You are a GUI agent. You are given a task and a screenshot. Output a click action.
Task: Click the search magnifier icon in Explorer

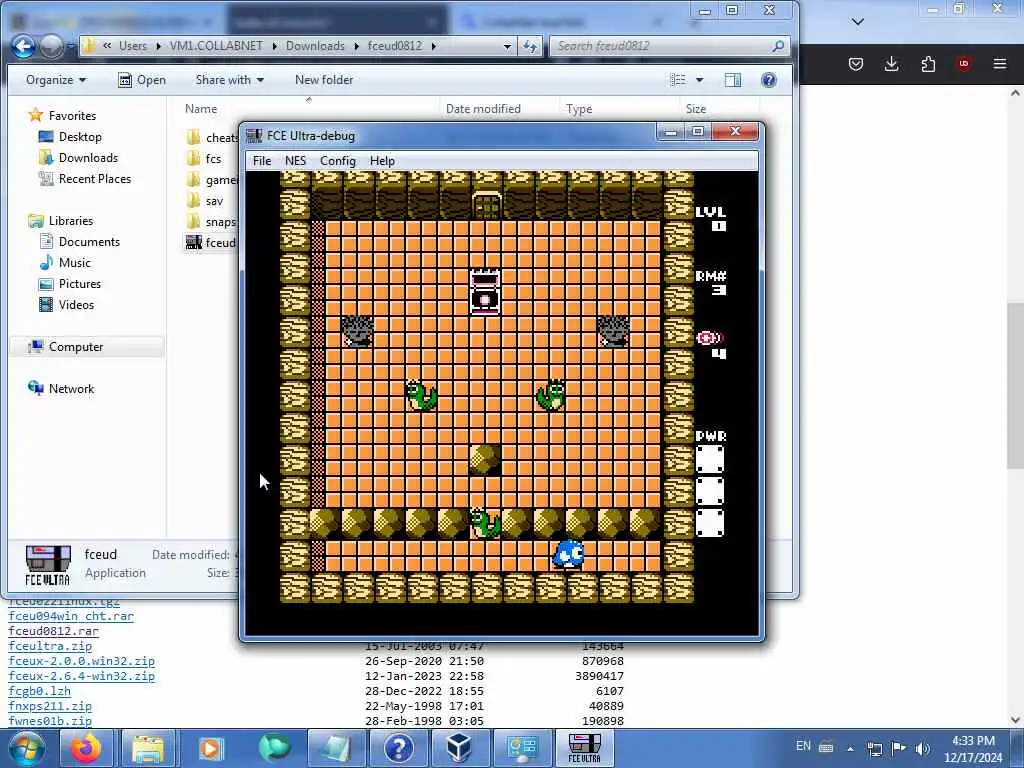778,46
